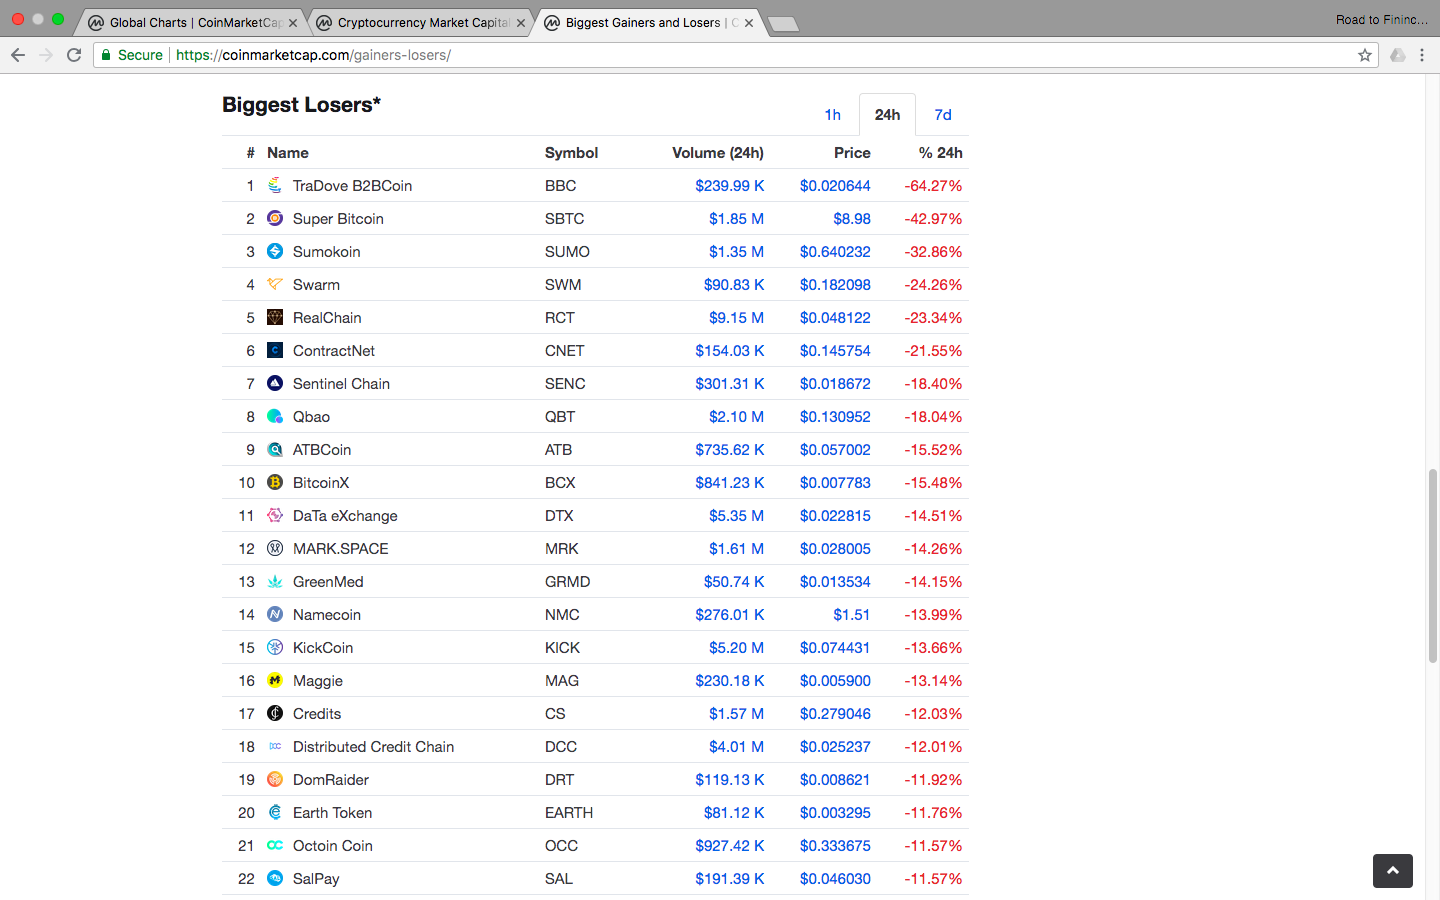Viewport: 1440px width, 900px height.
Task: Click the ContractNet coin icon
Action: tap(275, 350)
